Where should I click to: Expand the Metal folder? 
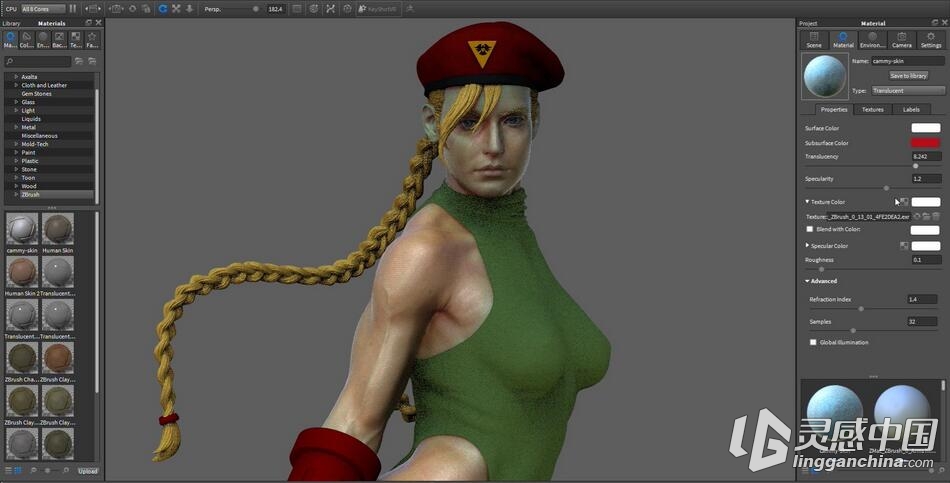point(16,127)
